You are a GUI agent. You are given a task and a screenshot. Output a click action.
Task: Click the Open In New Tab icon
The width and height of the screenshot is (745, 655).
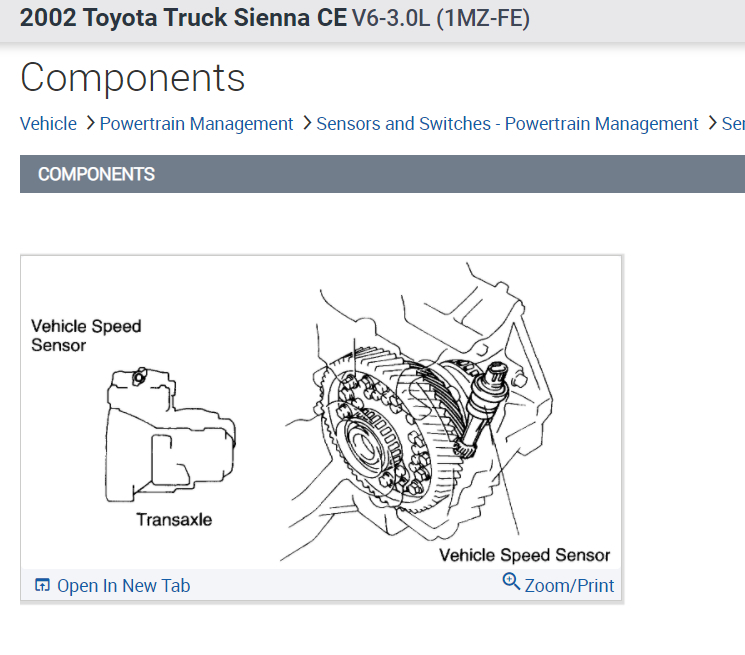(42, 586)
